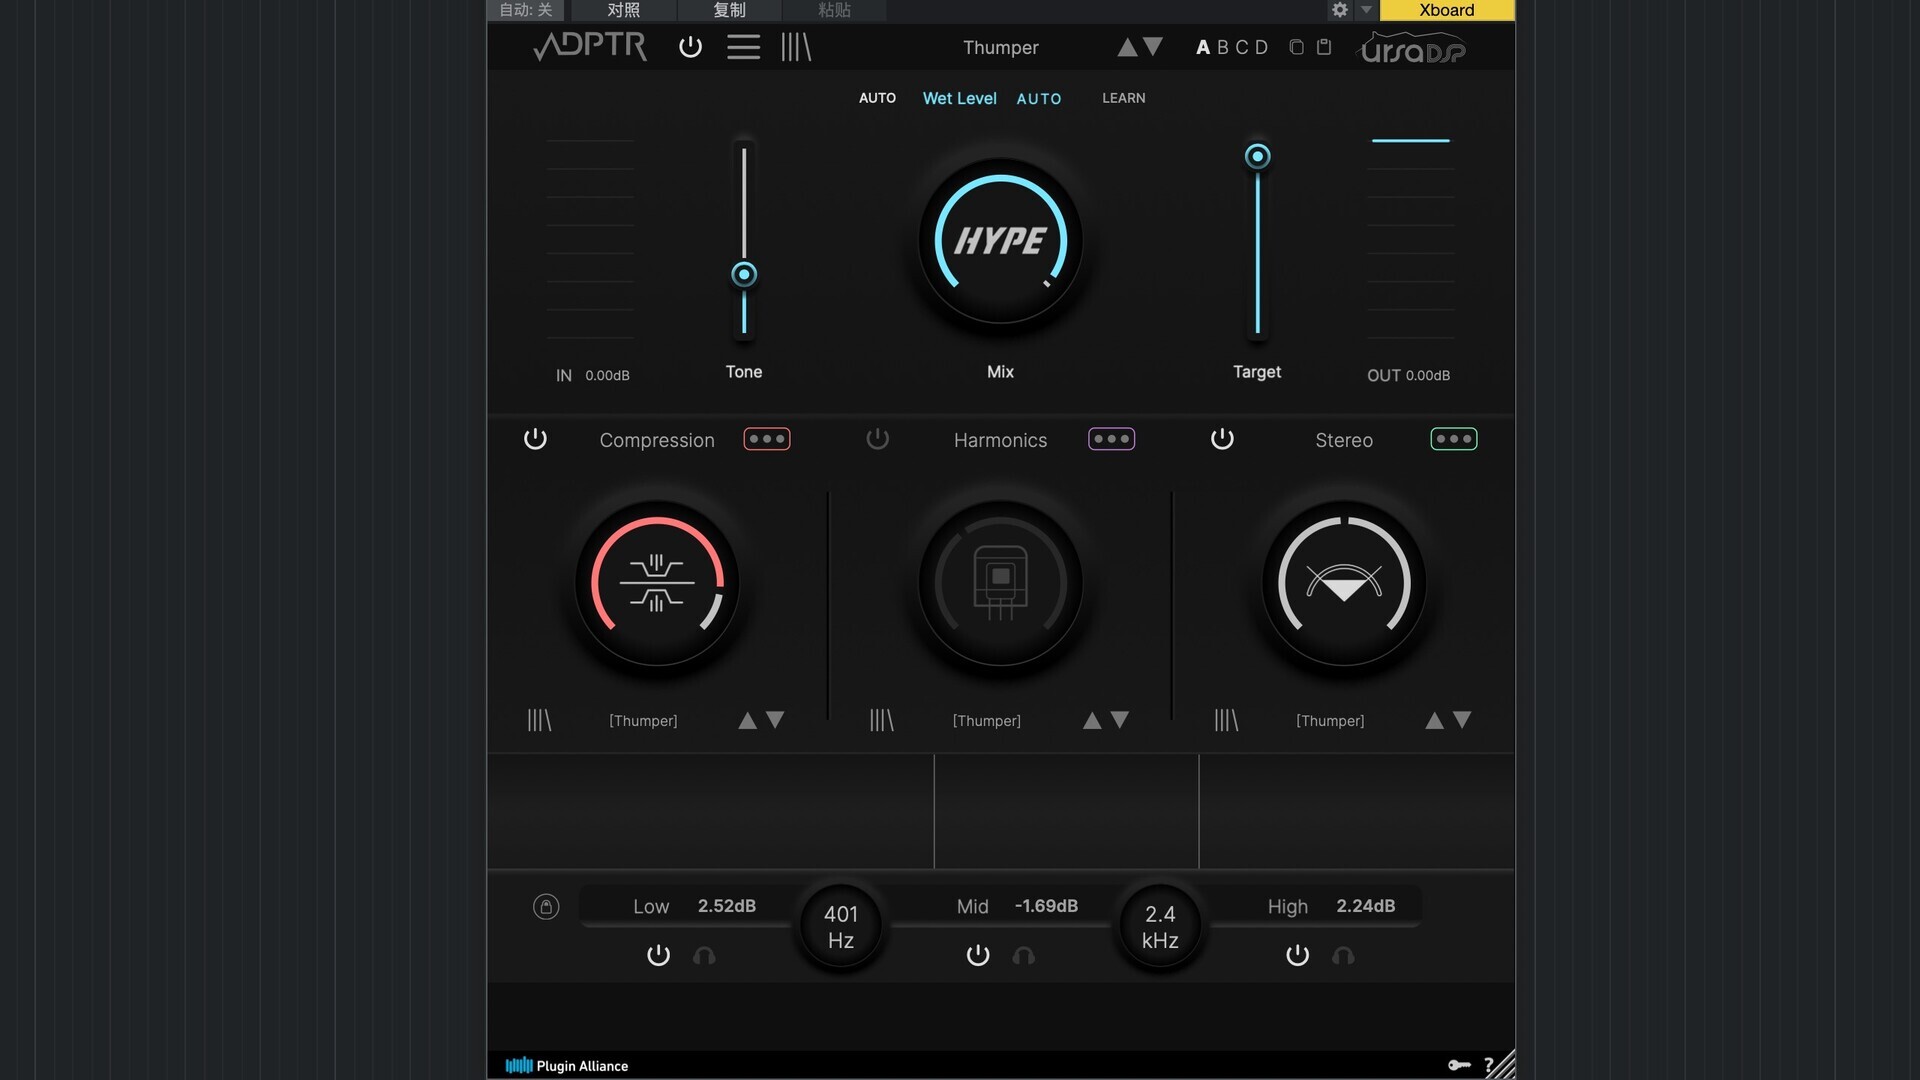Toggle Mid band power
The width and height of the screenshot is (1920, 1080).
click(x=978, y=955)
